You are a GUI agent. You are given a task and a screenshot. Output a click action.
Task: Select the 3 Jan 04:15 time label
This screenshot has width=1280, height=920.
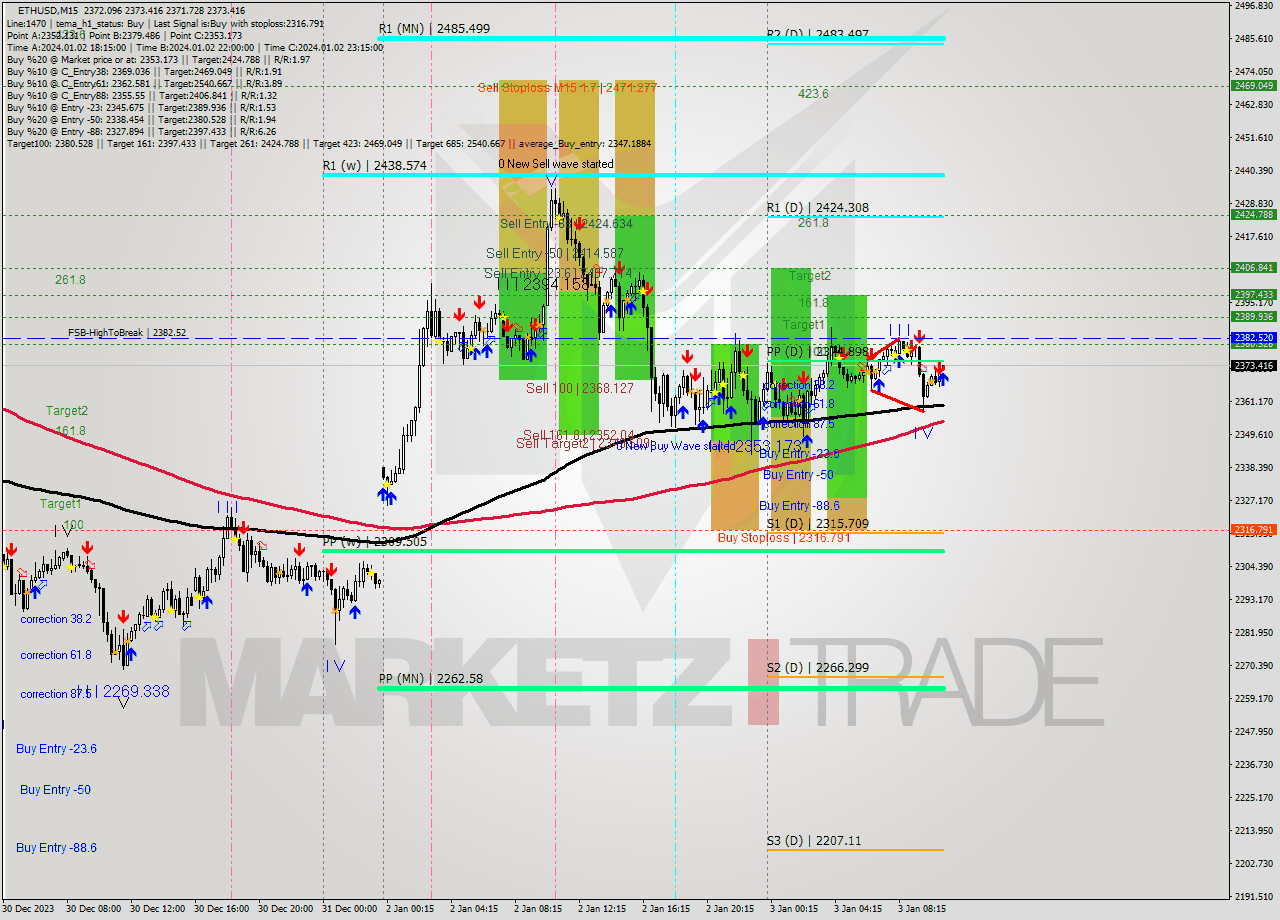pyautogui.click(x=858, y=909)
